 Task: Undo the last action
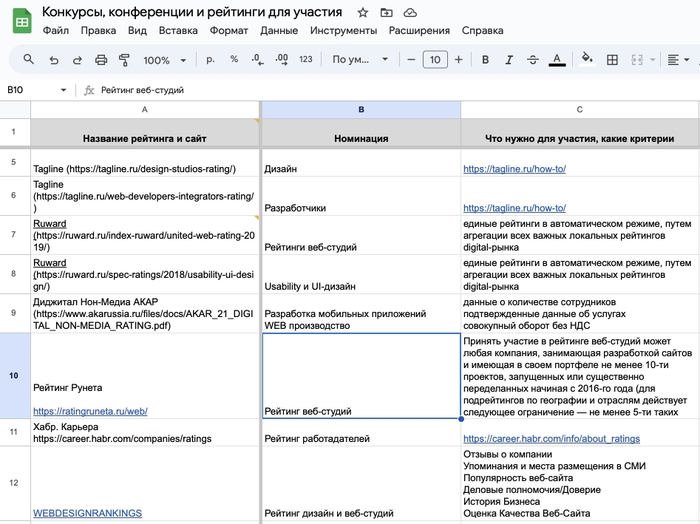point(54,60)
